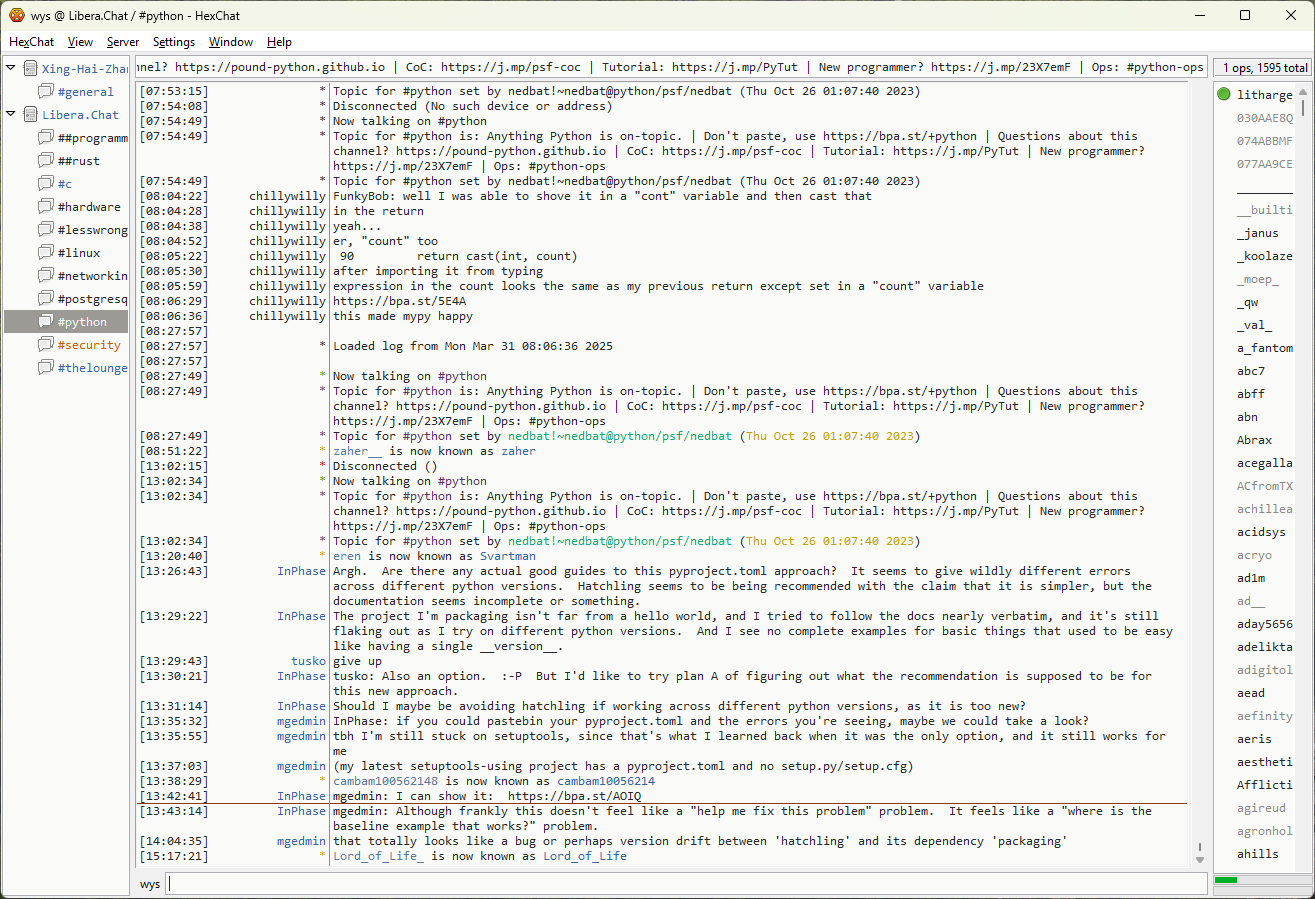This screenshot has height=899, width=1315.
Task: Open the https://bpa.st/5E4A paste link
Action: [x=399, y=301]
